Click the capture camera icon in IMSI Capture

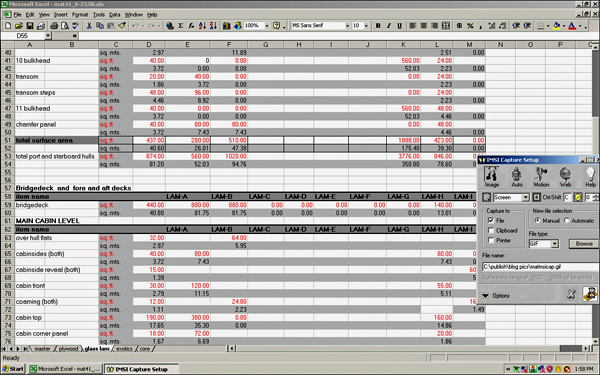point(590,294)
